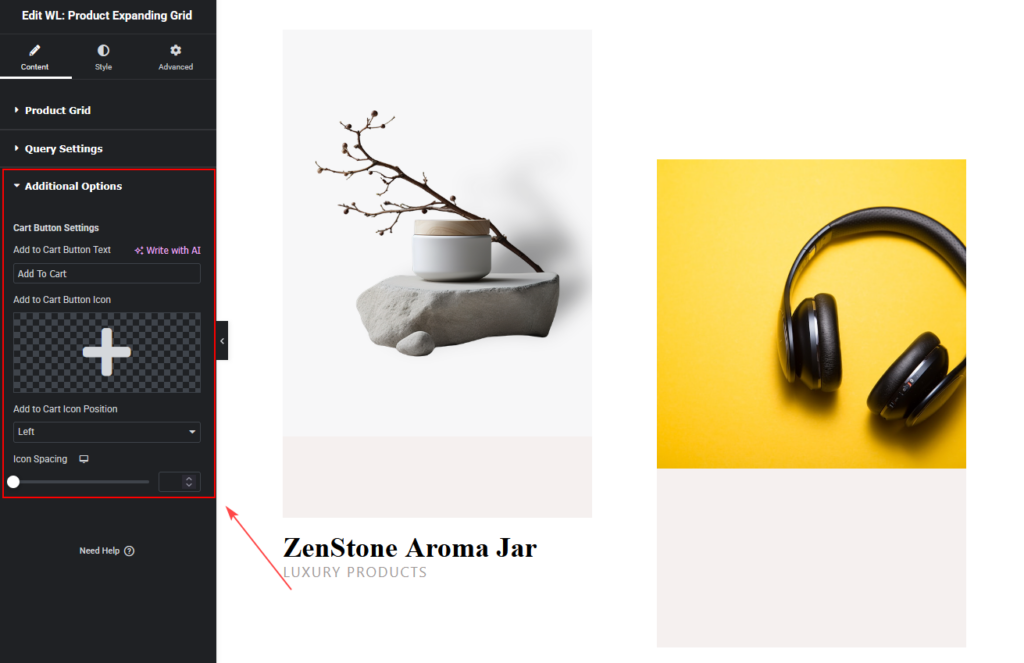The height and width of the screenshot is (663, 1024).
Task: Select the yellow headphones product image
Action: (x=811, y=314)
